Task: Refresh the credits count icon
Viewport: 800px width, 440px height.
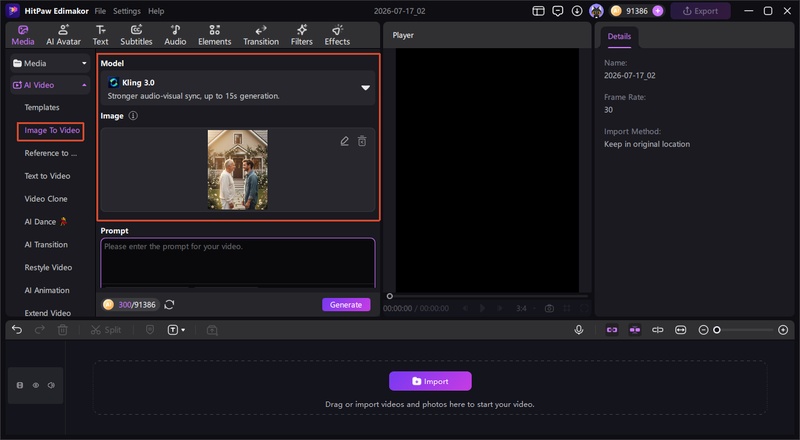Action: pos(169,305)
